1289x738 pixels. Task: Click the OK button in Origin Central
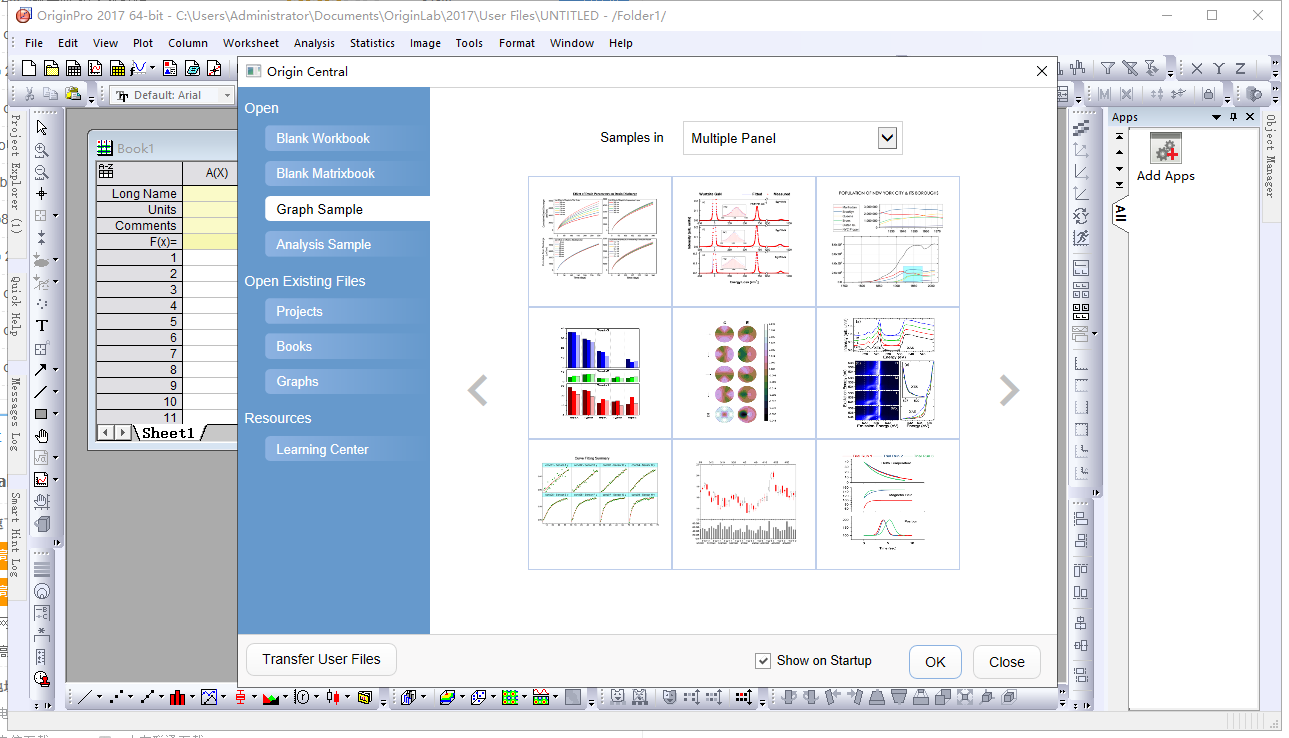point(935,662)
